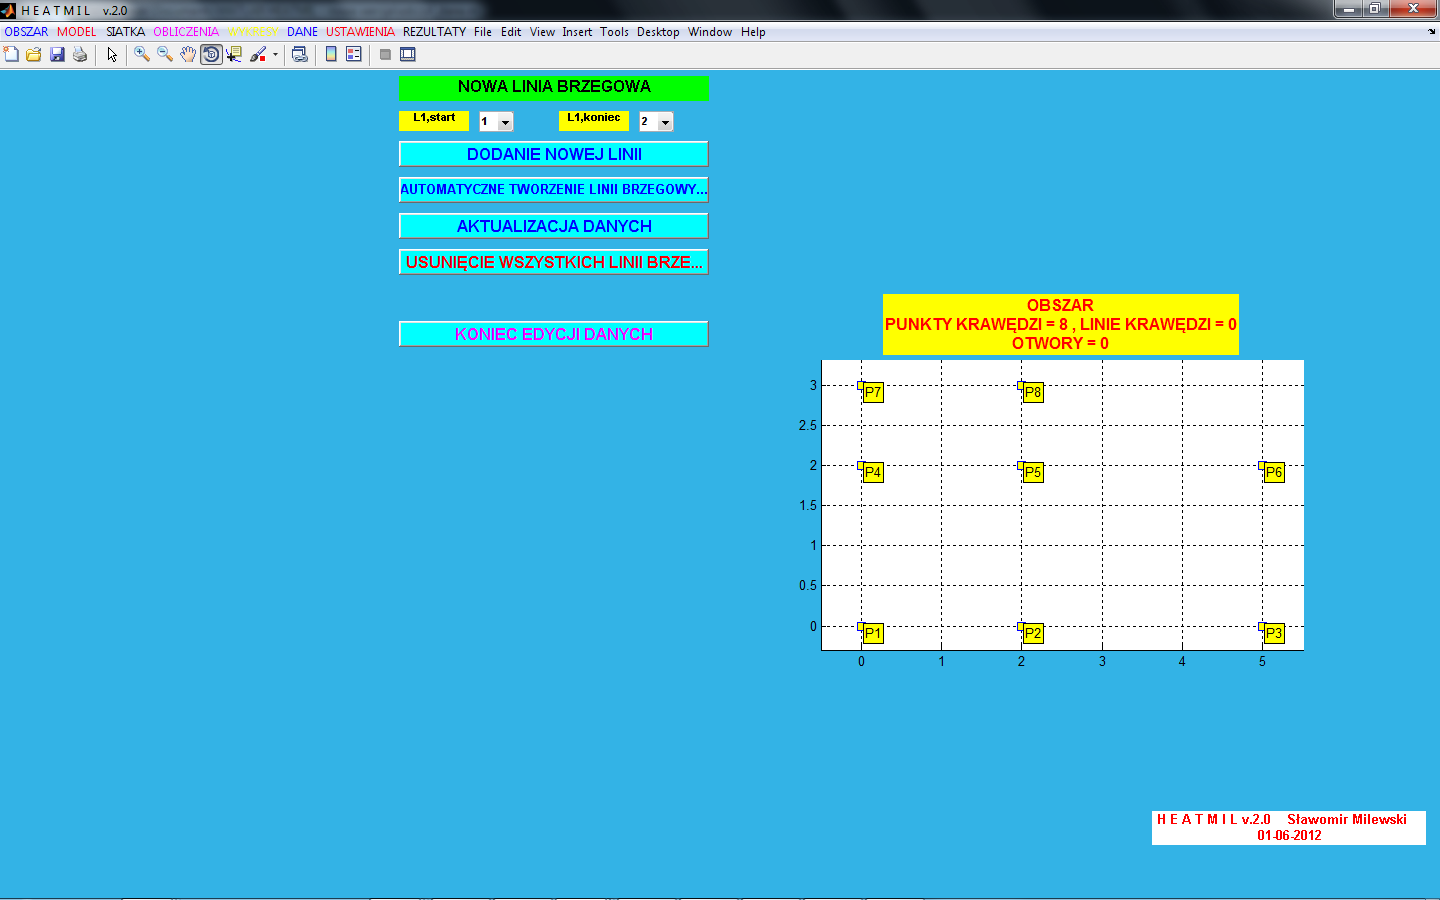
Task: Click the L1,koniec yellow label
Action: click(594, 120)
